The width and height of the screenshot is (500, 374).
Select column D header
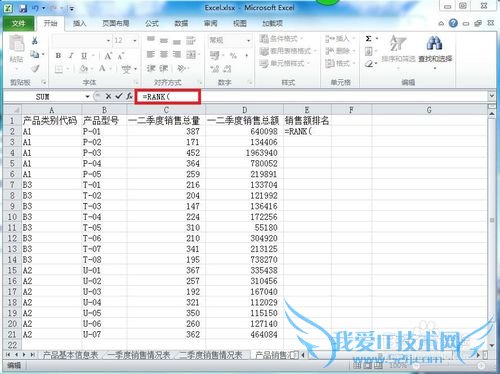click(x=244, y=110)
